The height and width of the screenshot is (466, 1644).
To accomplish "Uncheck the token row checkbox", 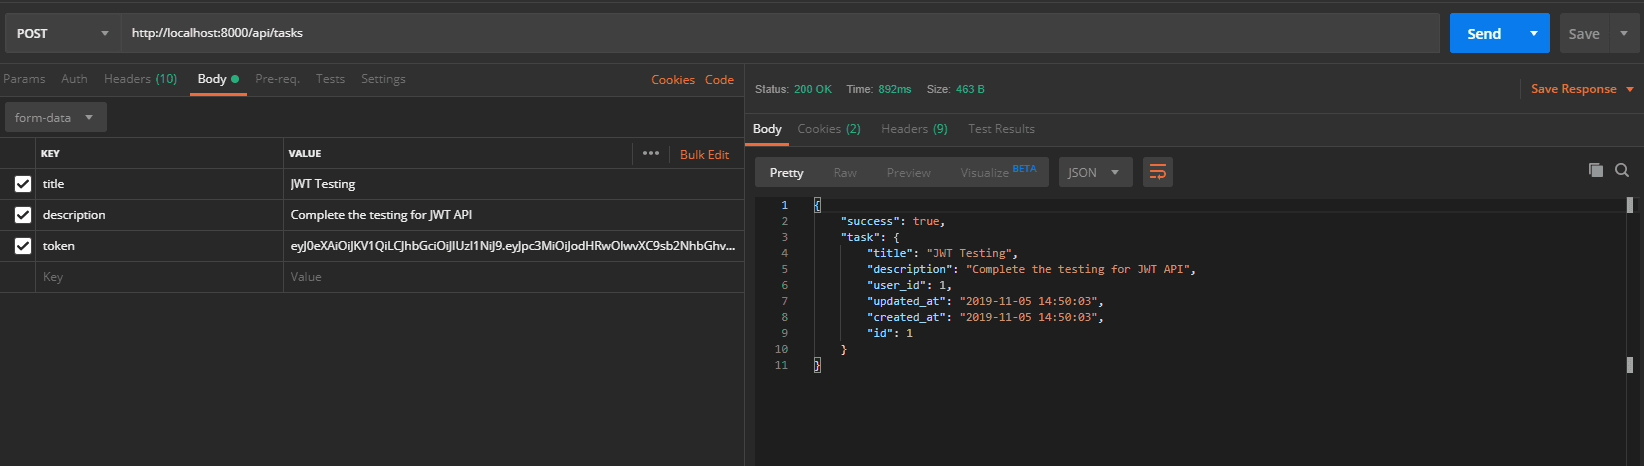I will (x=23, y=246).
